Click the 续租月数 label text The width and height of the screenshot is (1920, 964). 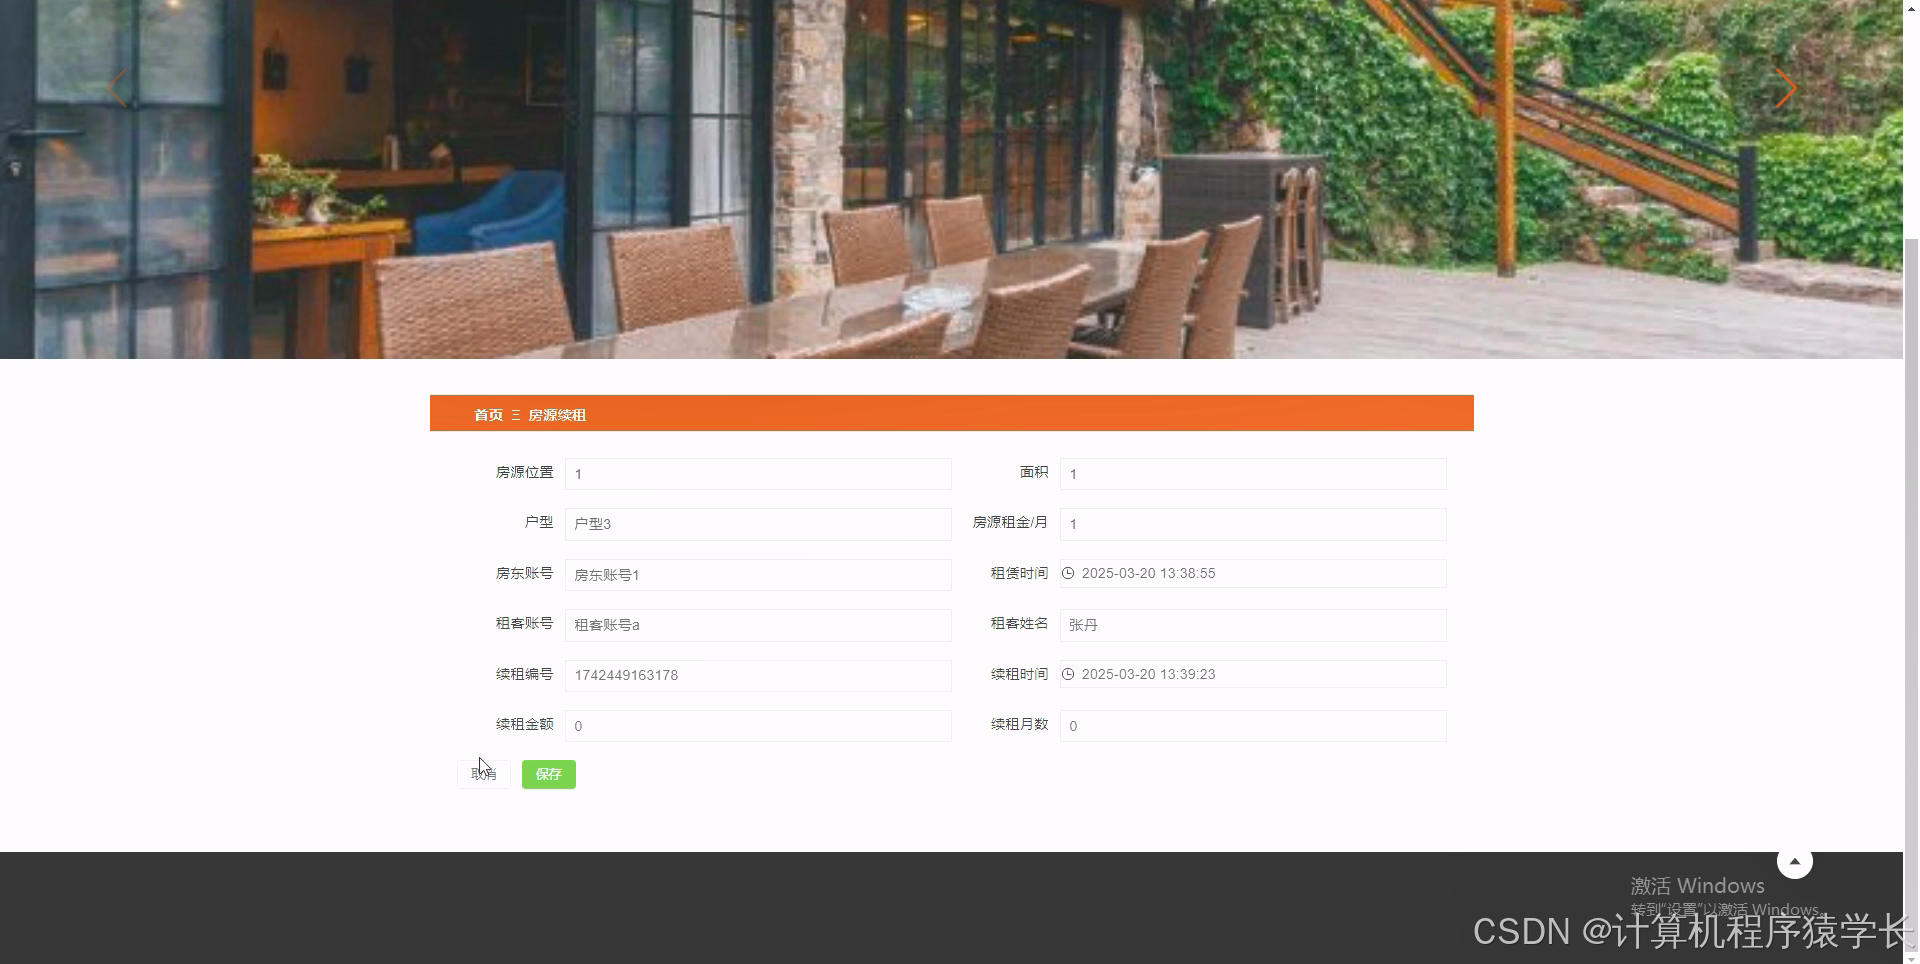[1019, 724]
